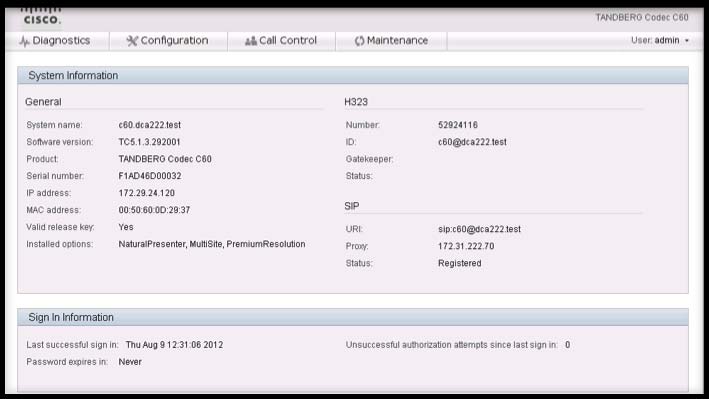This screenshot has width=709, height=399.
Task: Open the Call Control menu
Action: (281, 41)
